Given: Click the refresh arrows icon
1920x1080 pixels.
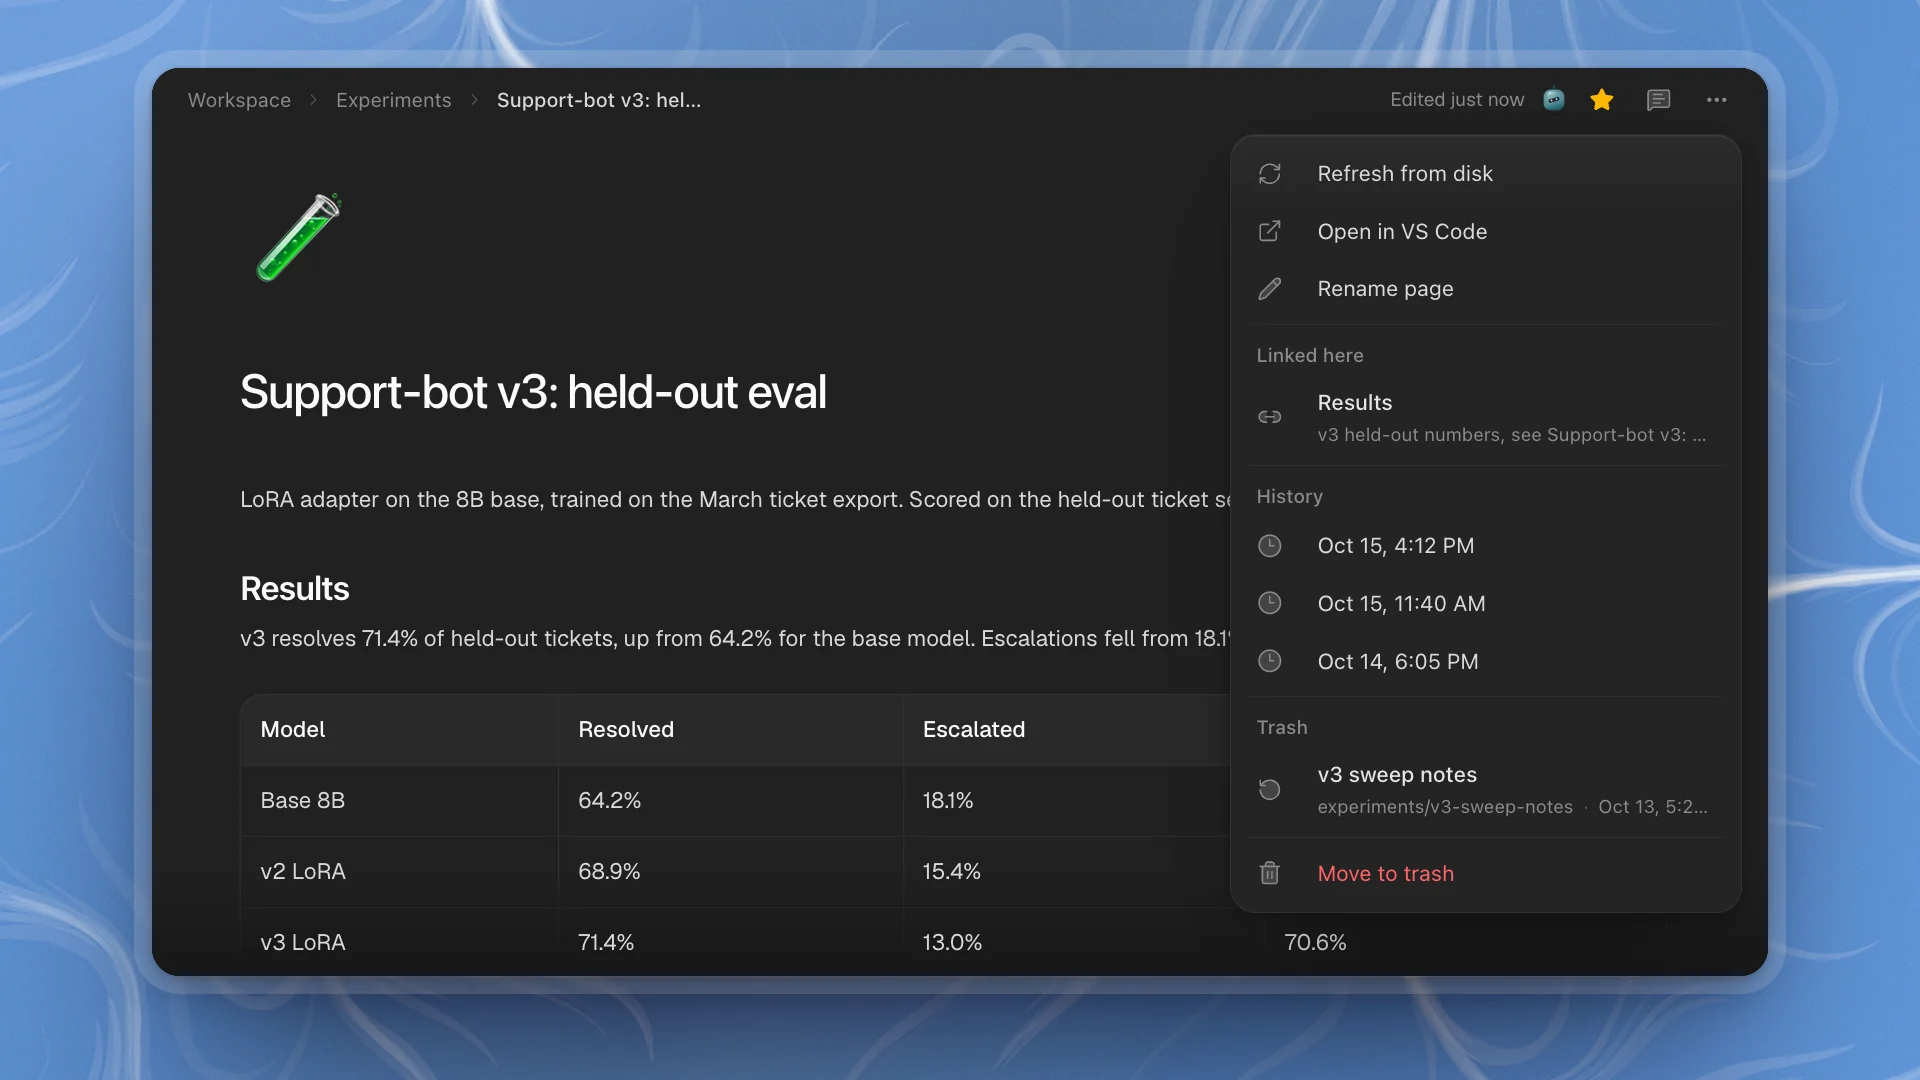Looking at the screenshot, I should pos(1270,174).
